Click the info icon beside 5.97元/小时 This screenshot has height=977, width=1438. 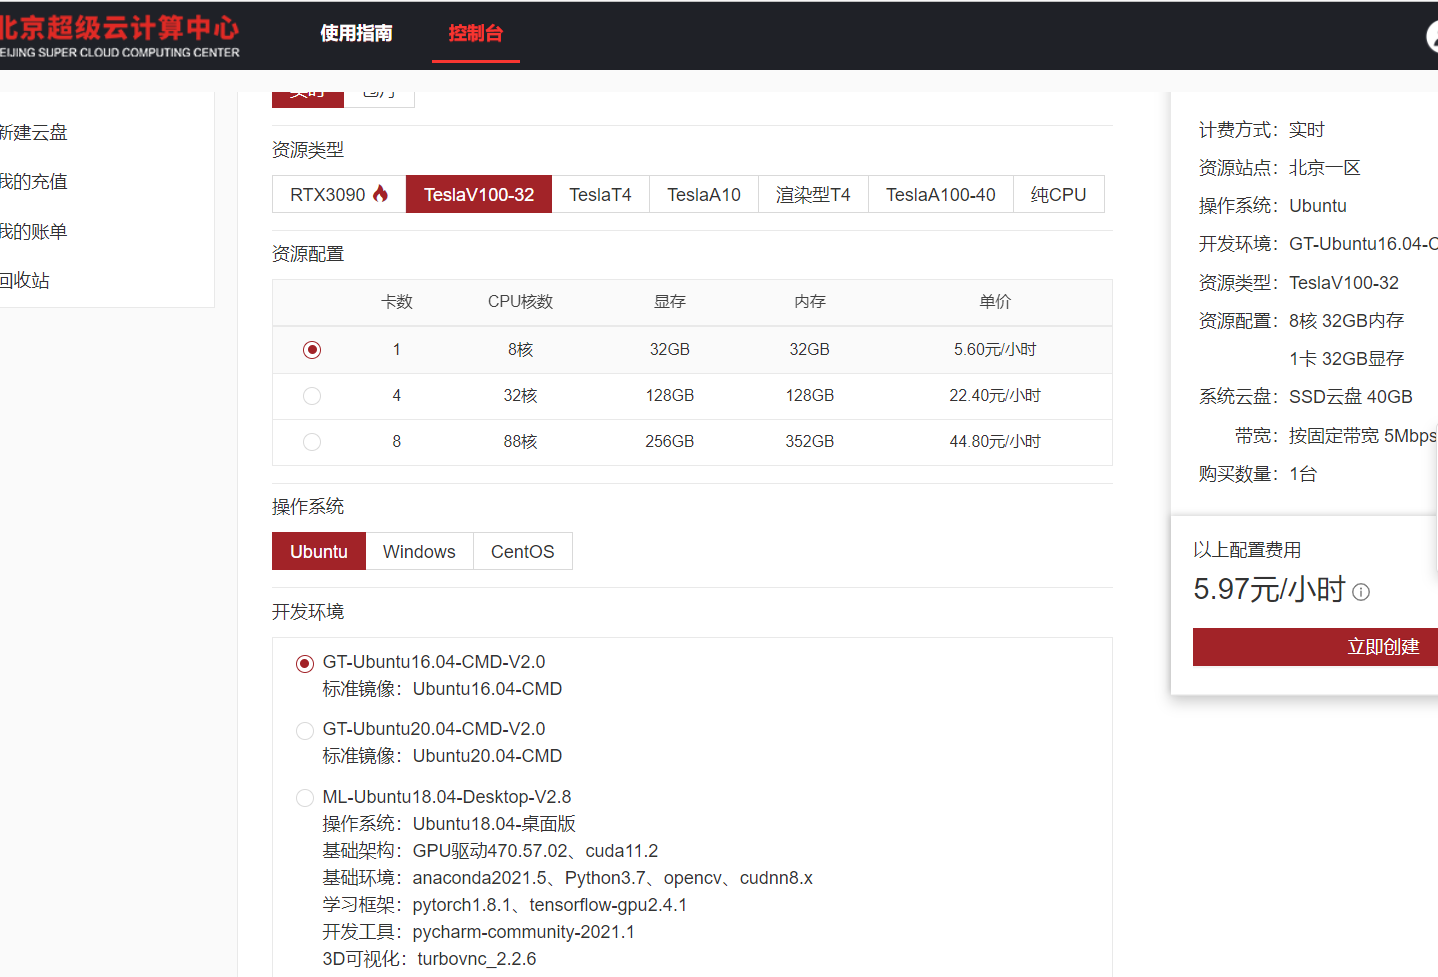(1361, 592)
